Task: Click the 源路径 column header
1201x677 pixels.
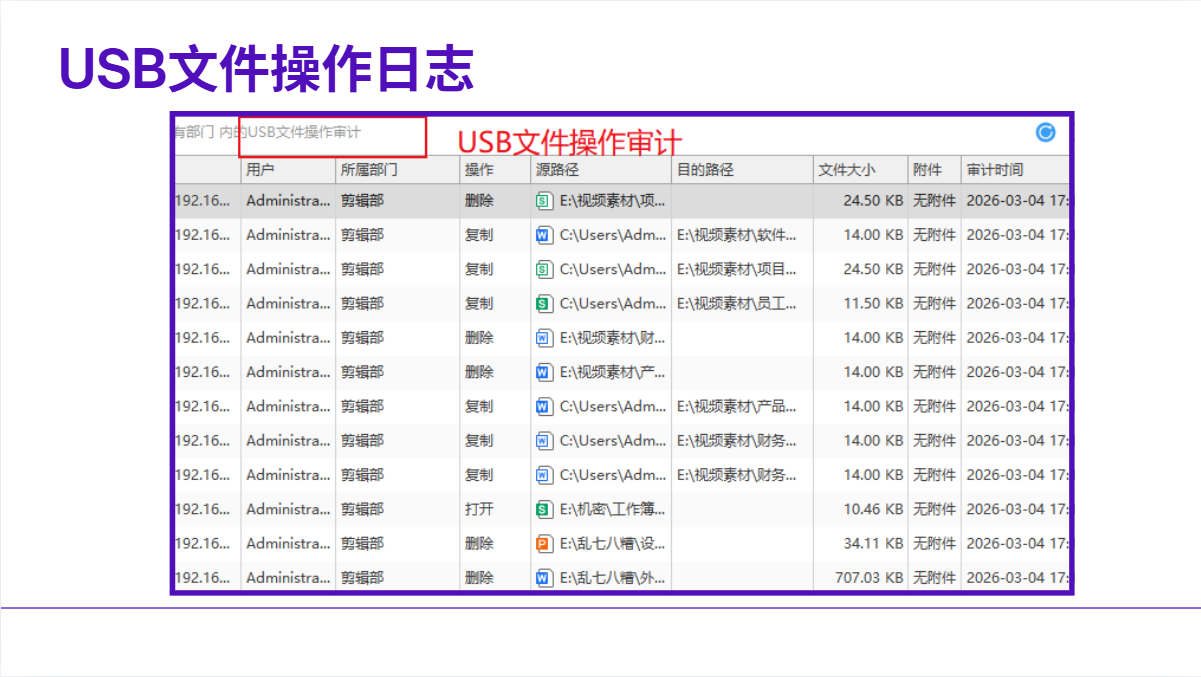Action: [557, 170]
